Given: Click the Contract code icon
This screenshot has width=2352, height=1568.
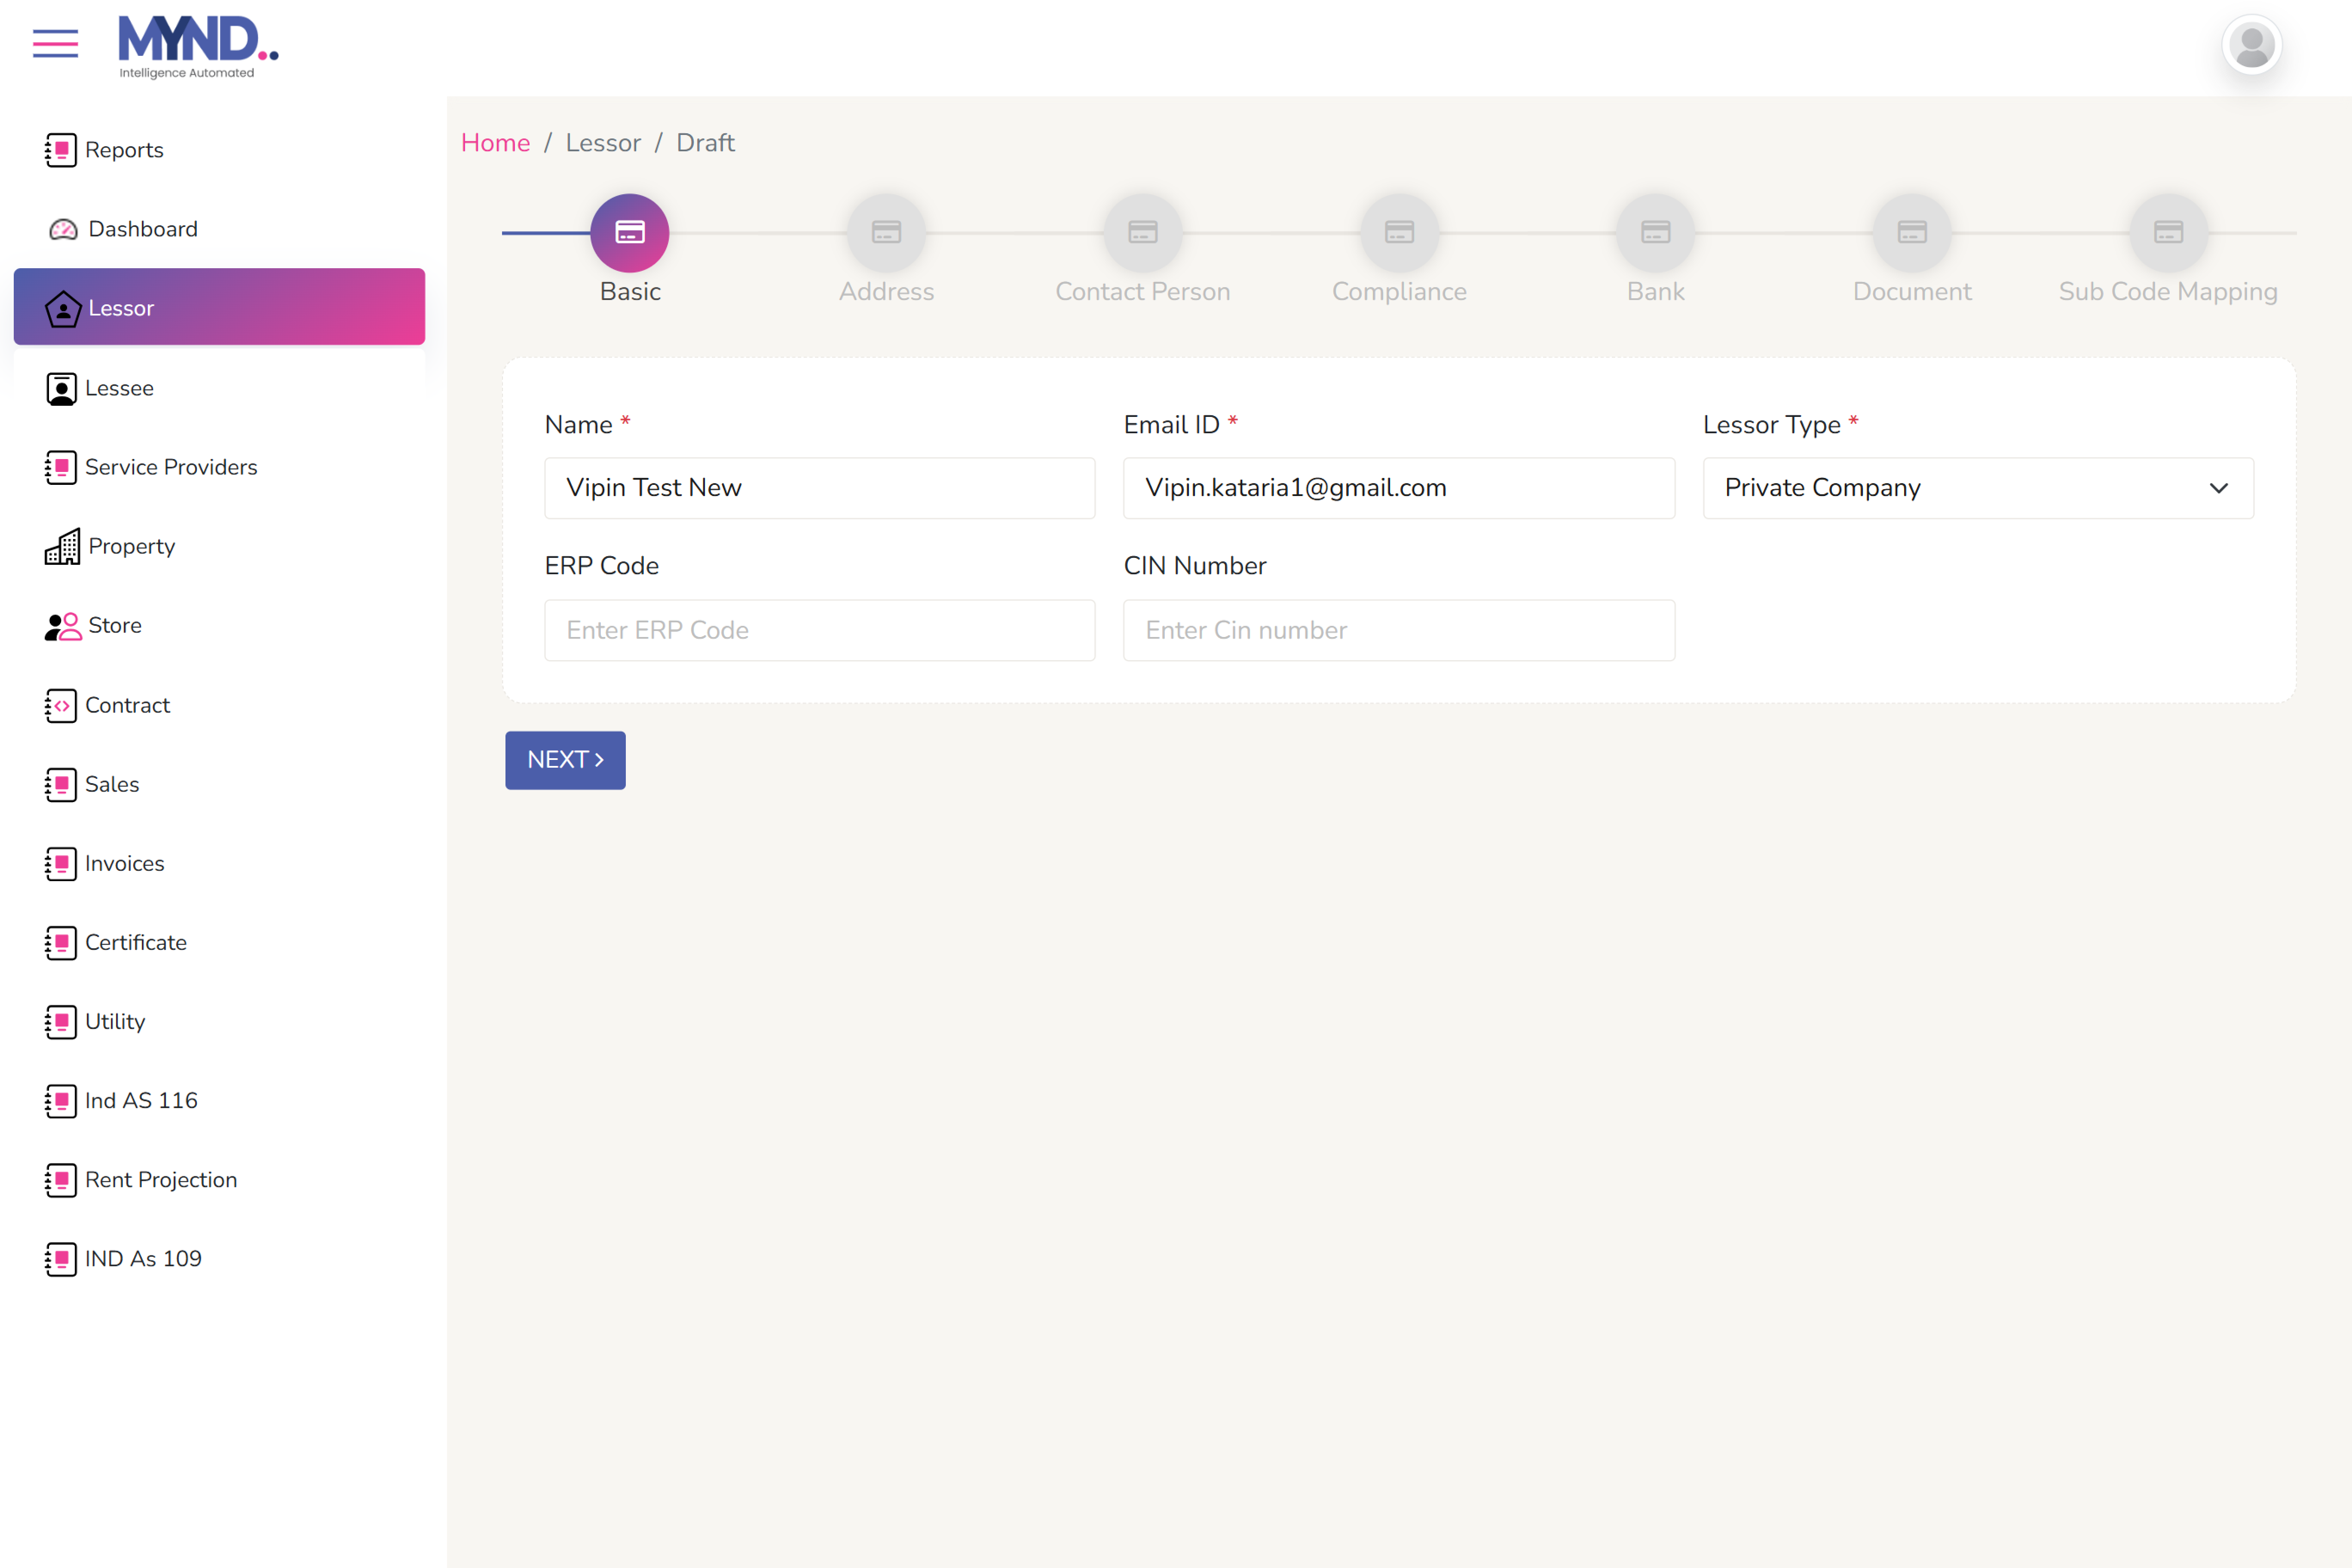Looking at the screenshot, I should click(x=61, y=705).
